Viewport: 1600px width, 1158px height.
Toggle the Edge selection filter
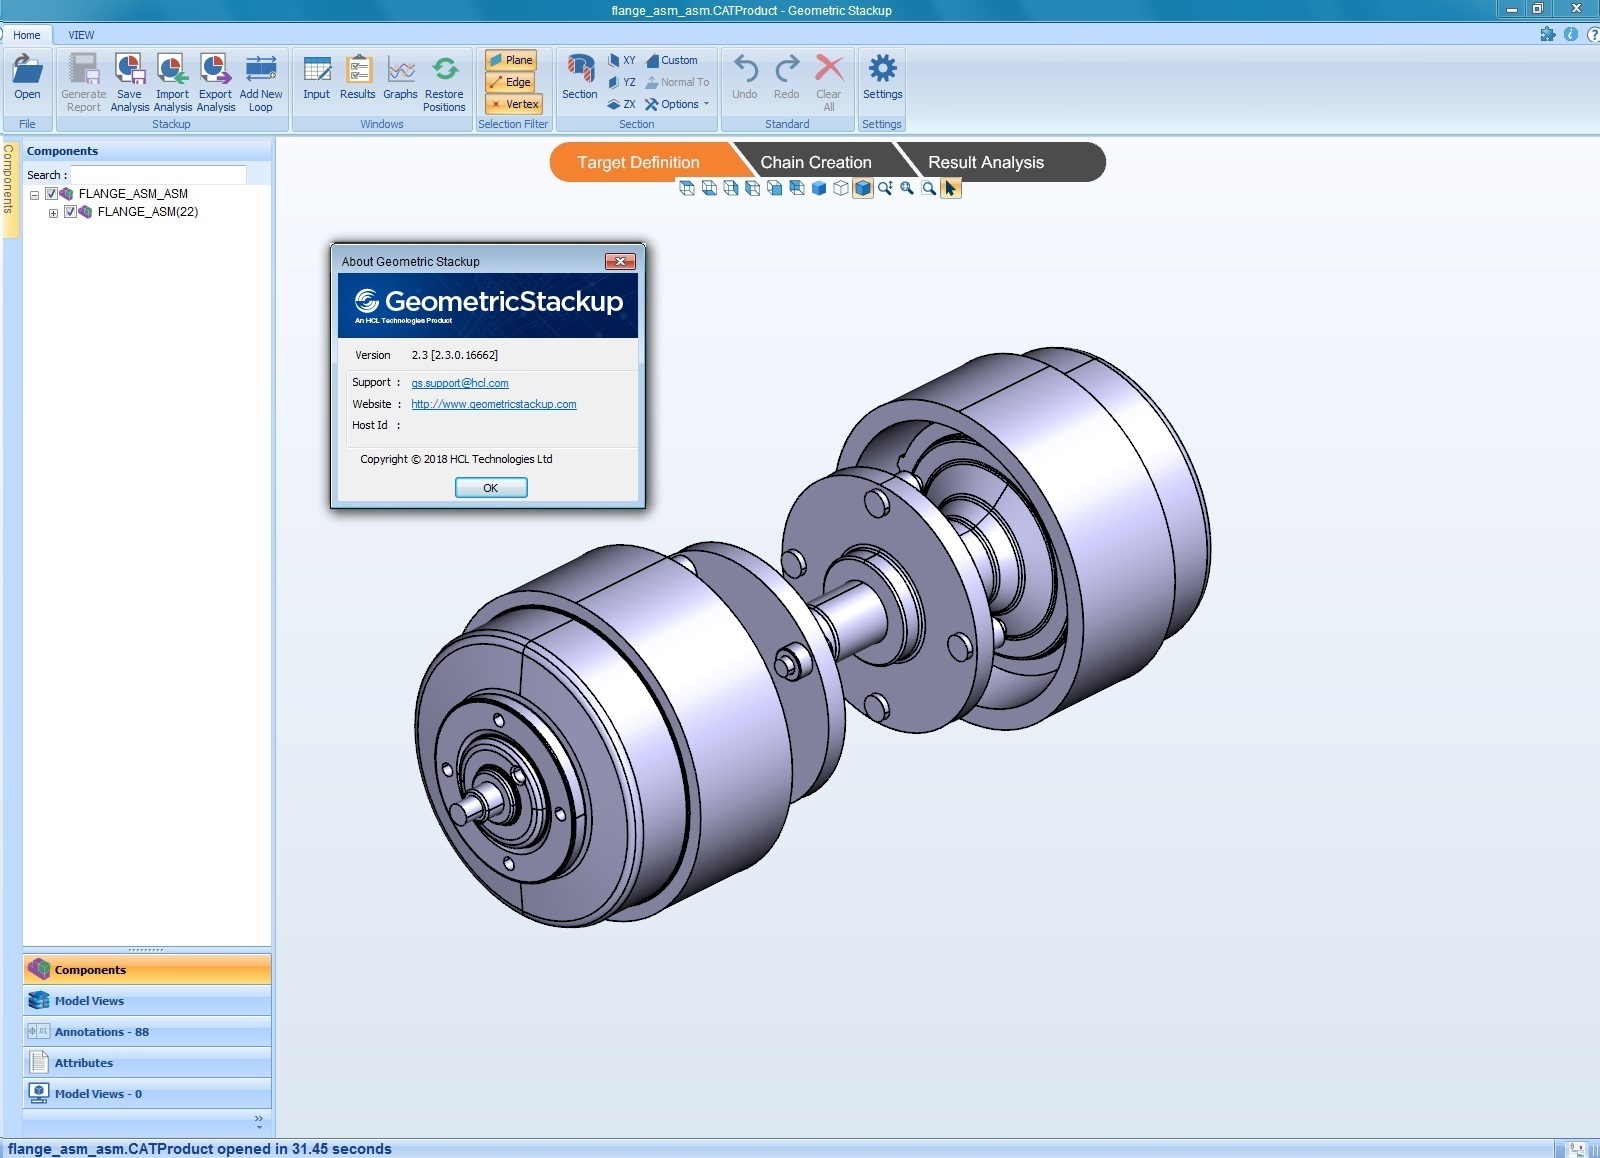(x=511, y=82)
